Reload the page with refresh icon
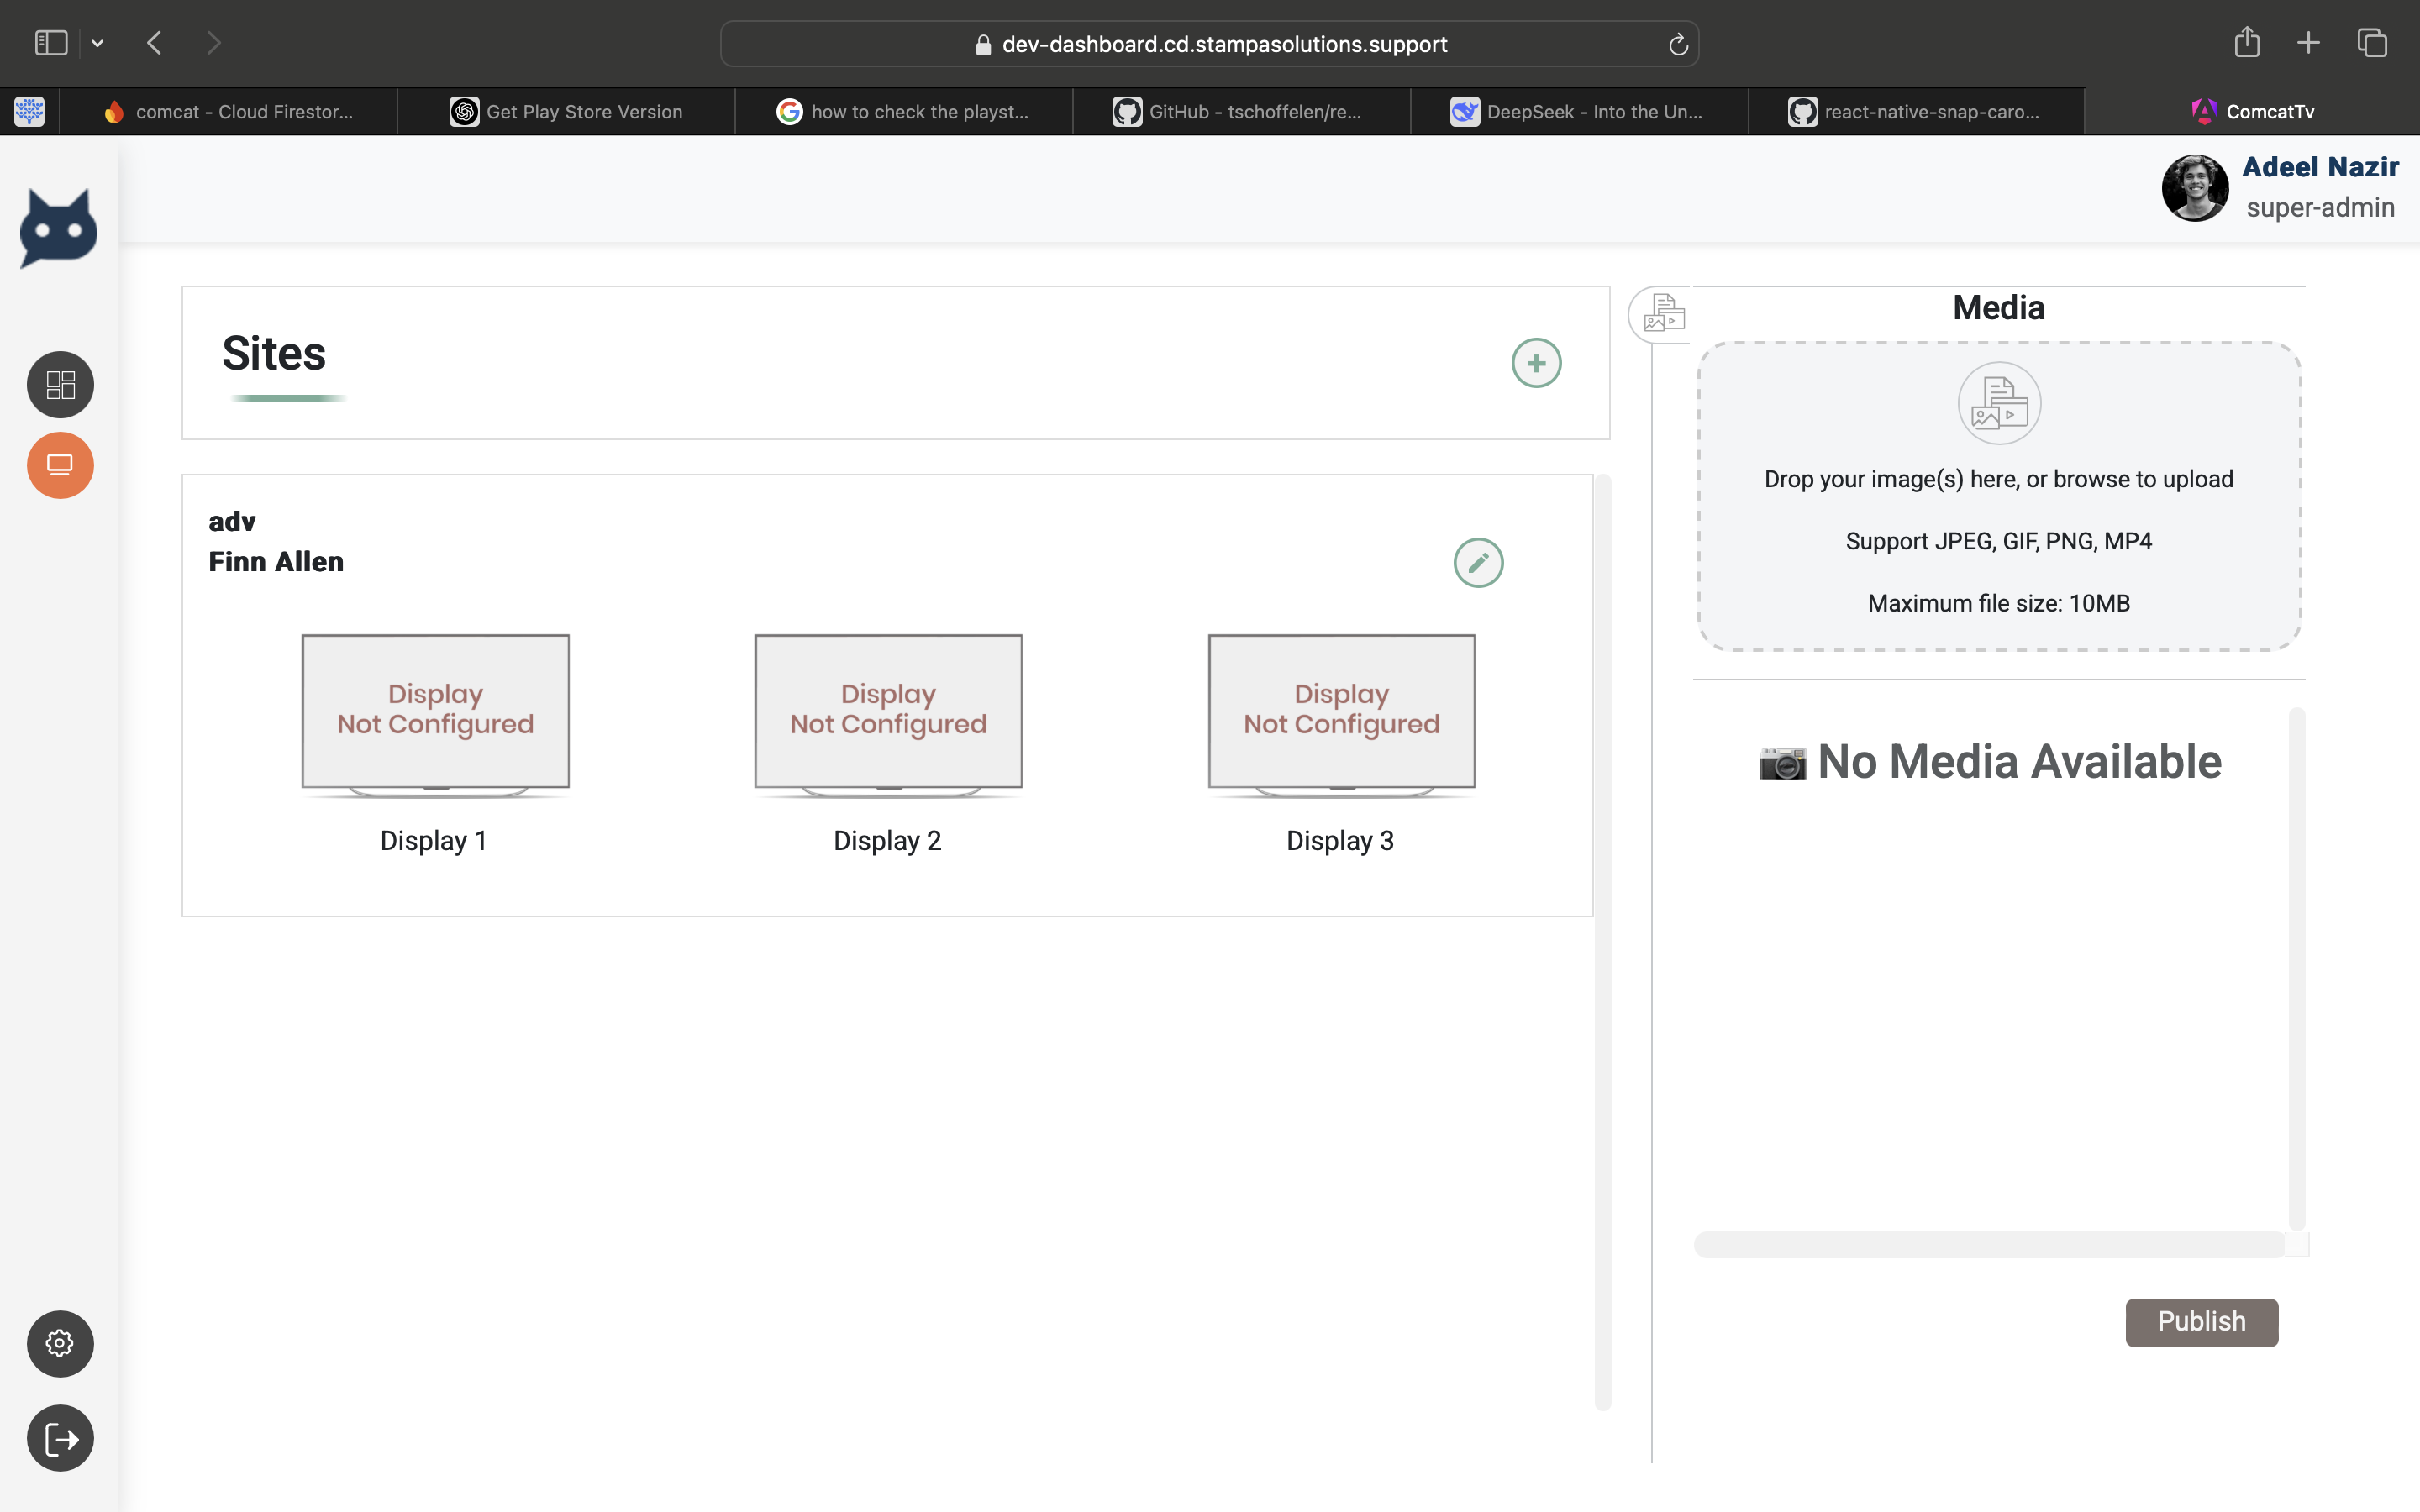Image resolution: width=2420 pixels, height=1512 pixels. coord(1678,44)
